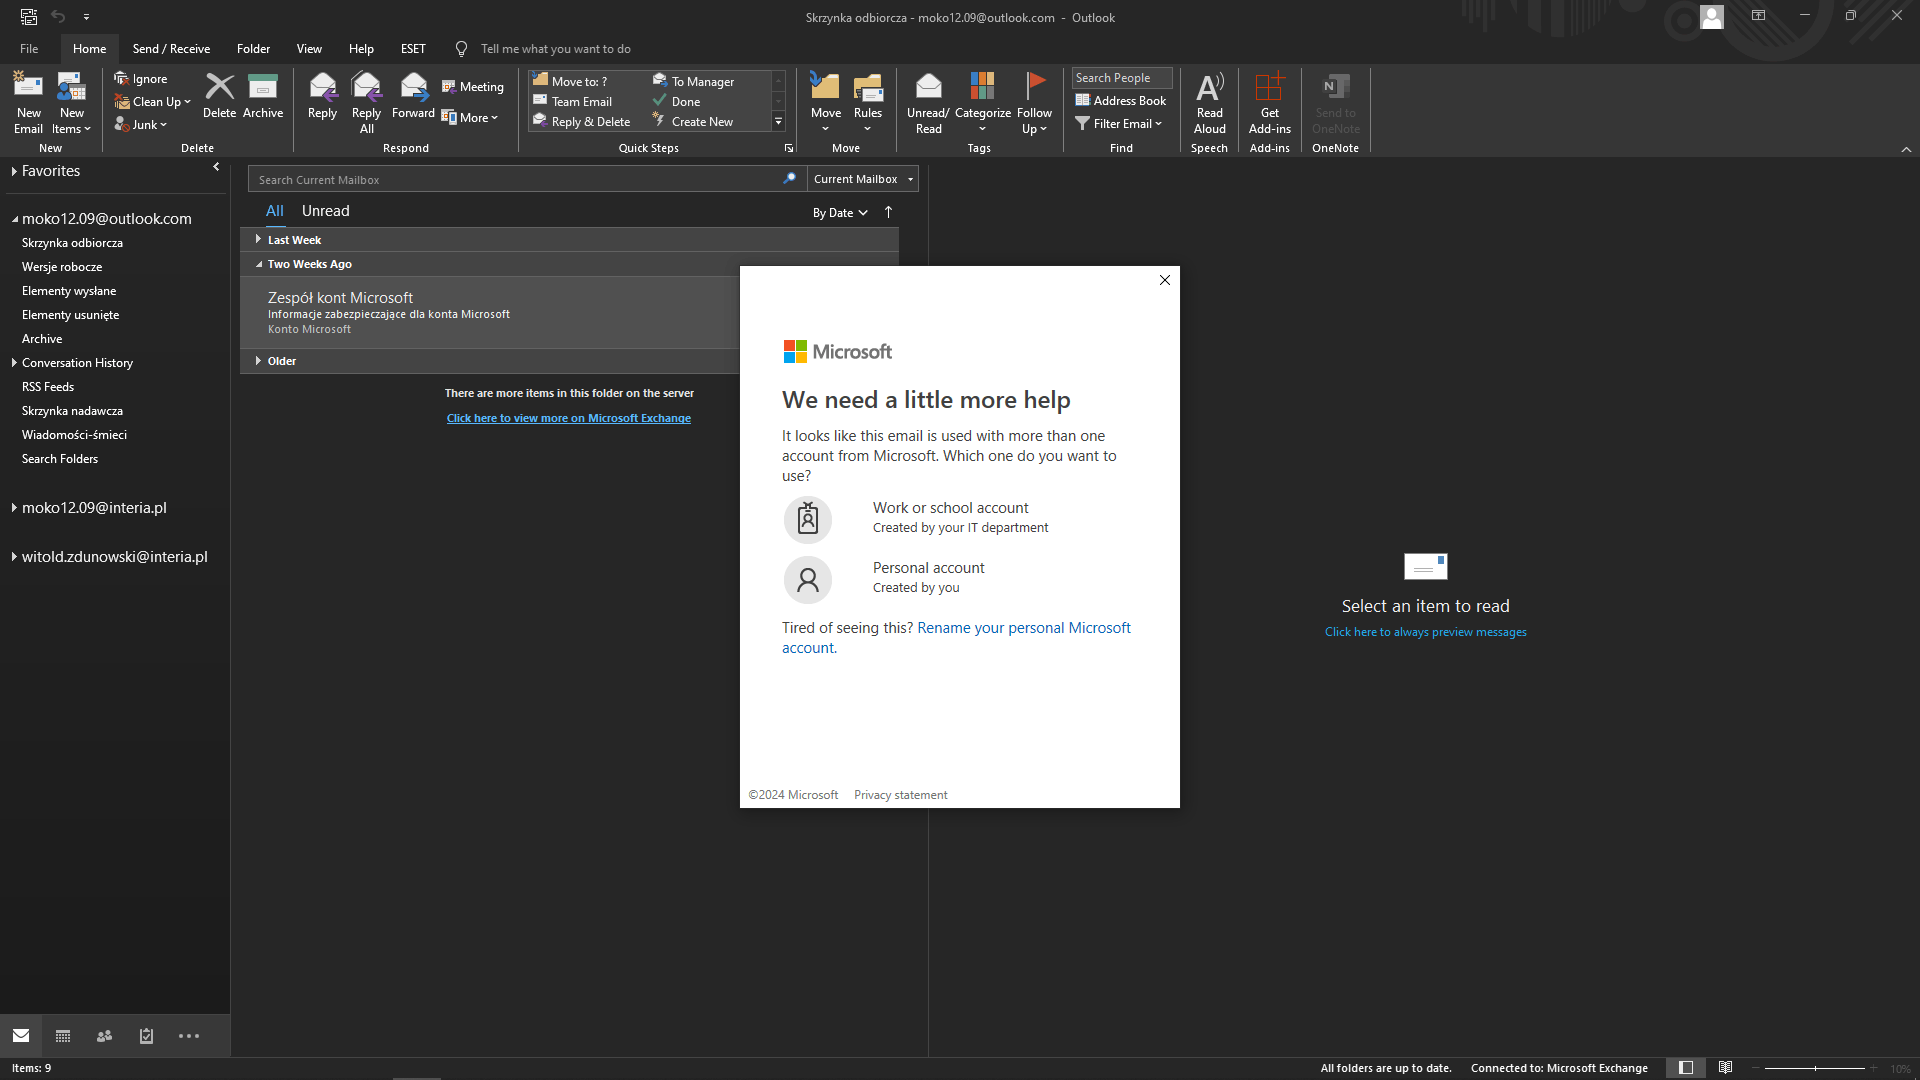Viewport: 1920px width, 1080px height.
Task: Adjust the zoom slider in status bar
Action: point(1815,1068)
